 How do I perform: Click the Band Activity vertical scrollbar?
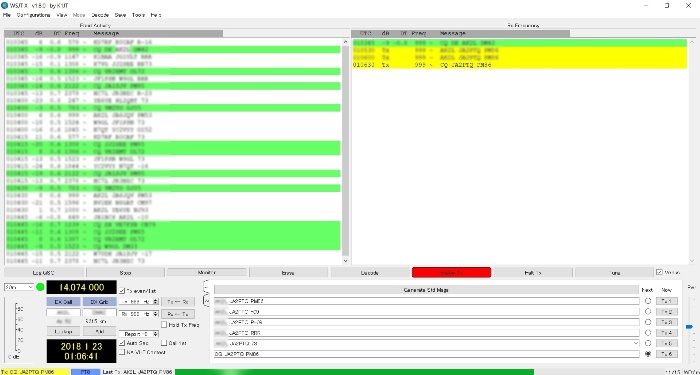tap(345, 151)
